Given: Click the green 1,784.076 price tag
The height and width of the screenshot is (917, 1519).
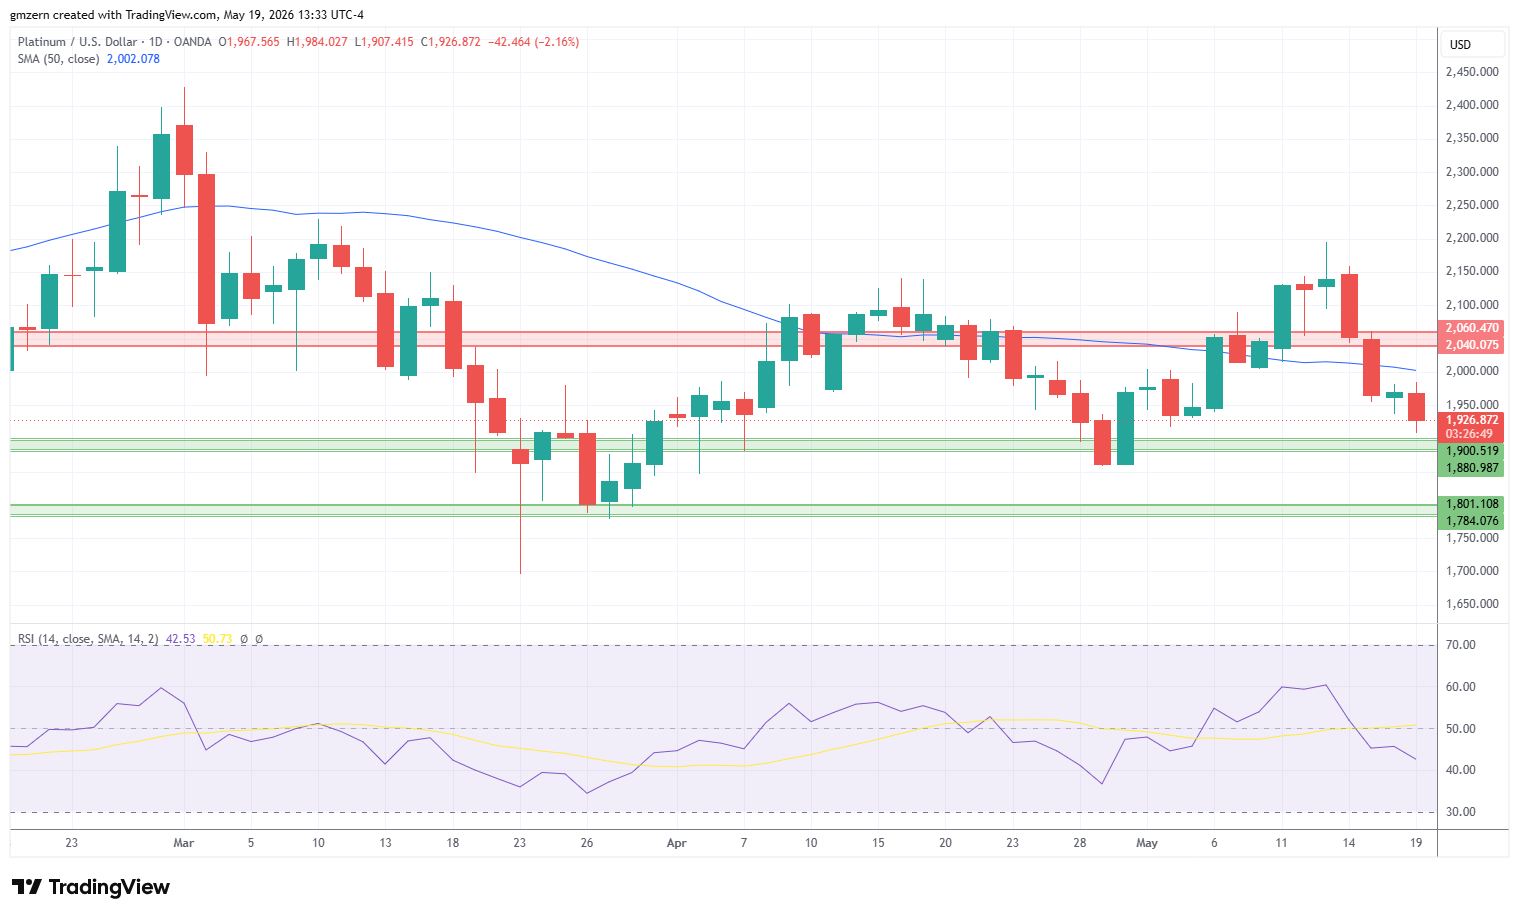Looking at the screenshot, I should click(1472, 521).
